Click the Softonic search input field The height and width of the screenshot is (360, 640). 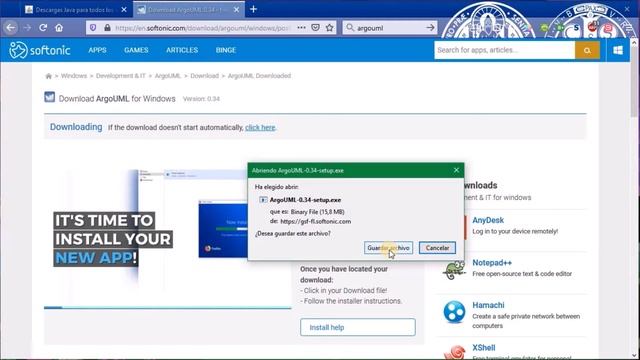(504, 50)
